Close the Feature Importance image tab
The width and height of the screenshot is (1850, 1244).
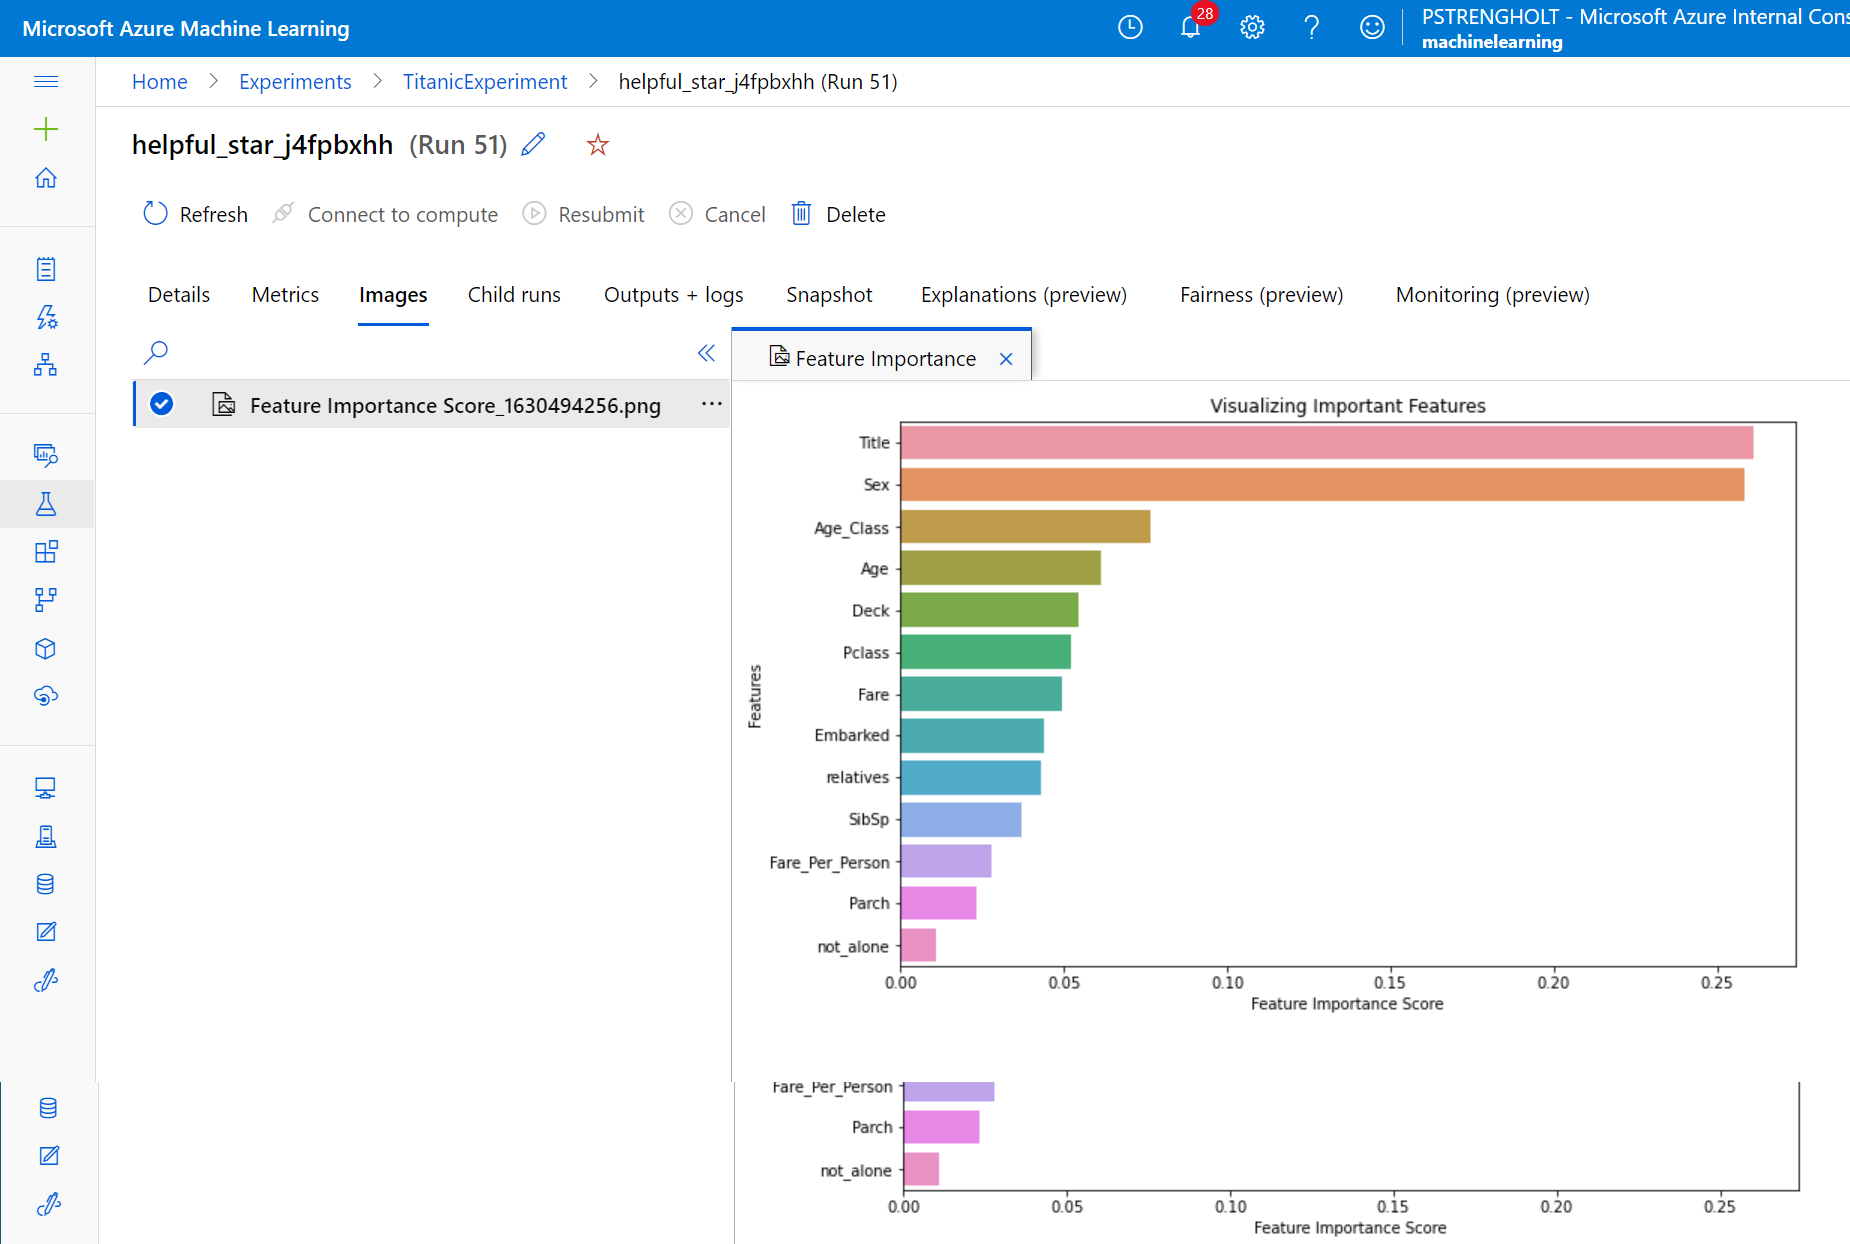point(1006,359)
